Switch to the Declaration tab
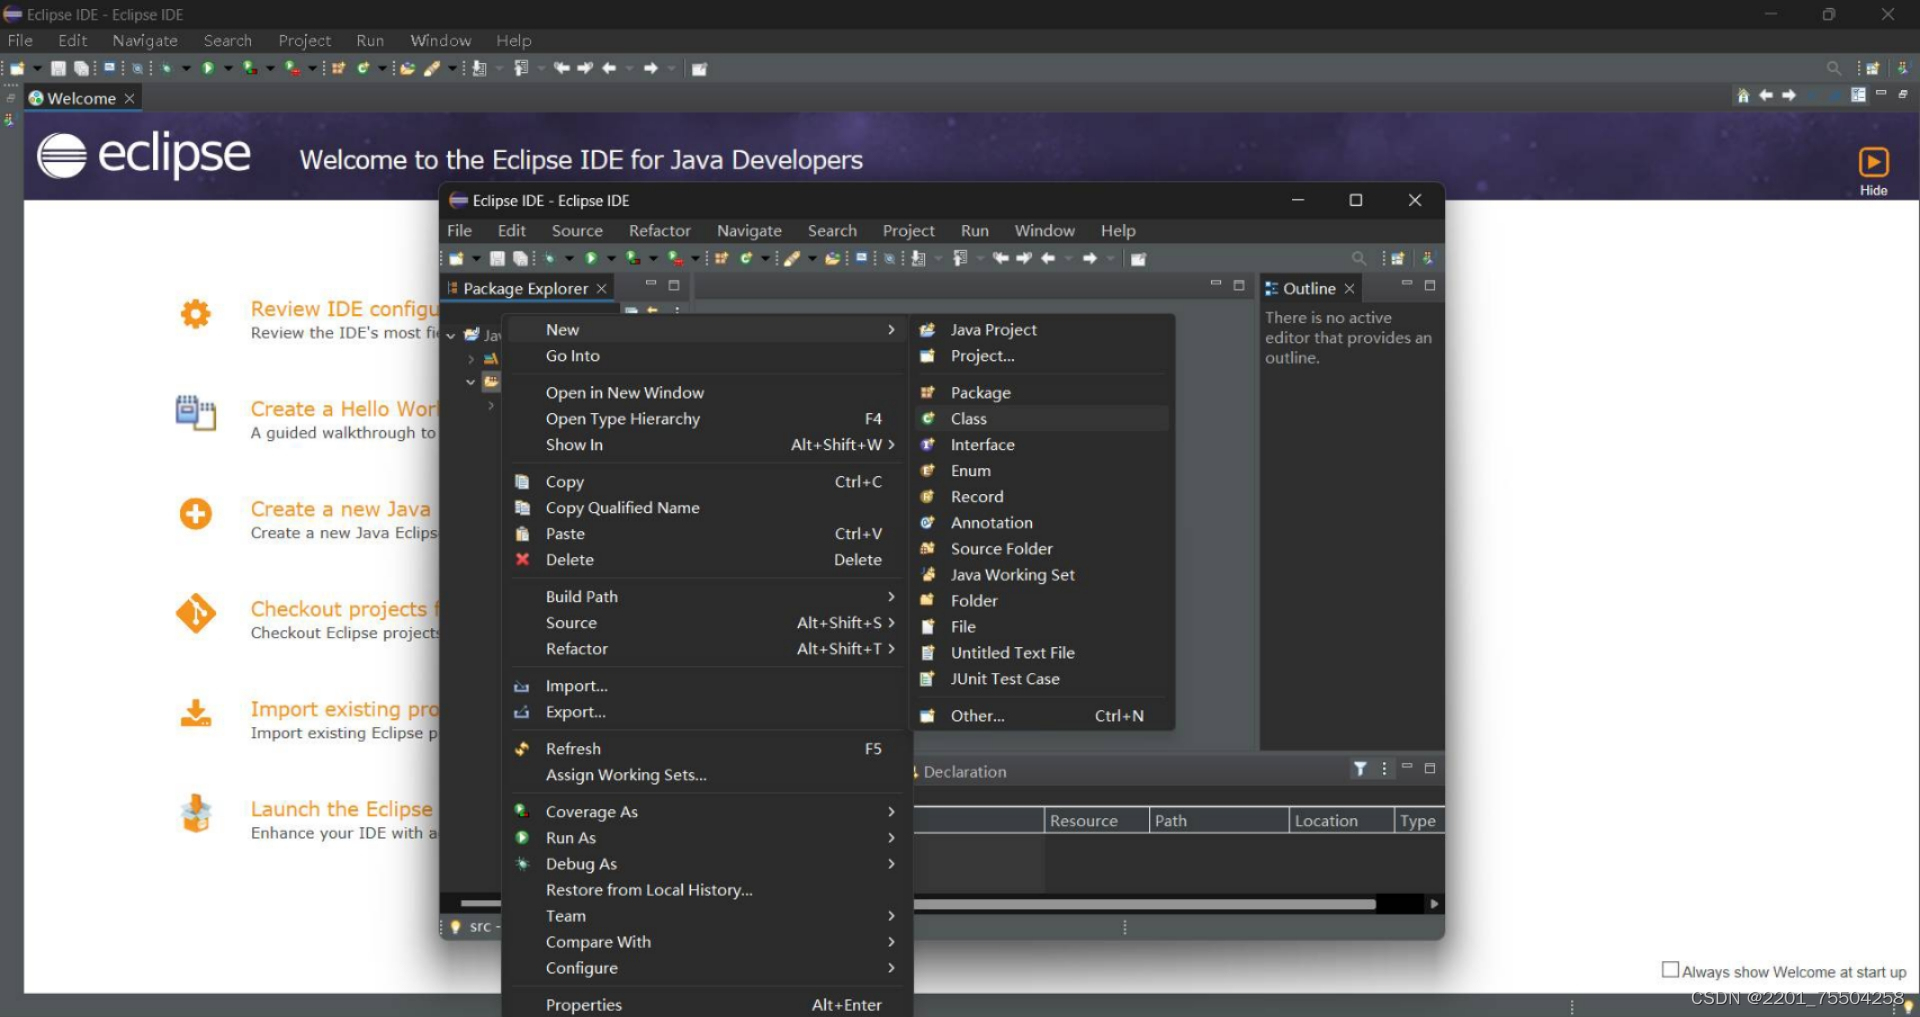 coord(965,771)
